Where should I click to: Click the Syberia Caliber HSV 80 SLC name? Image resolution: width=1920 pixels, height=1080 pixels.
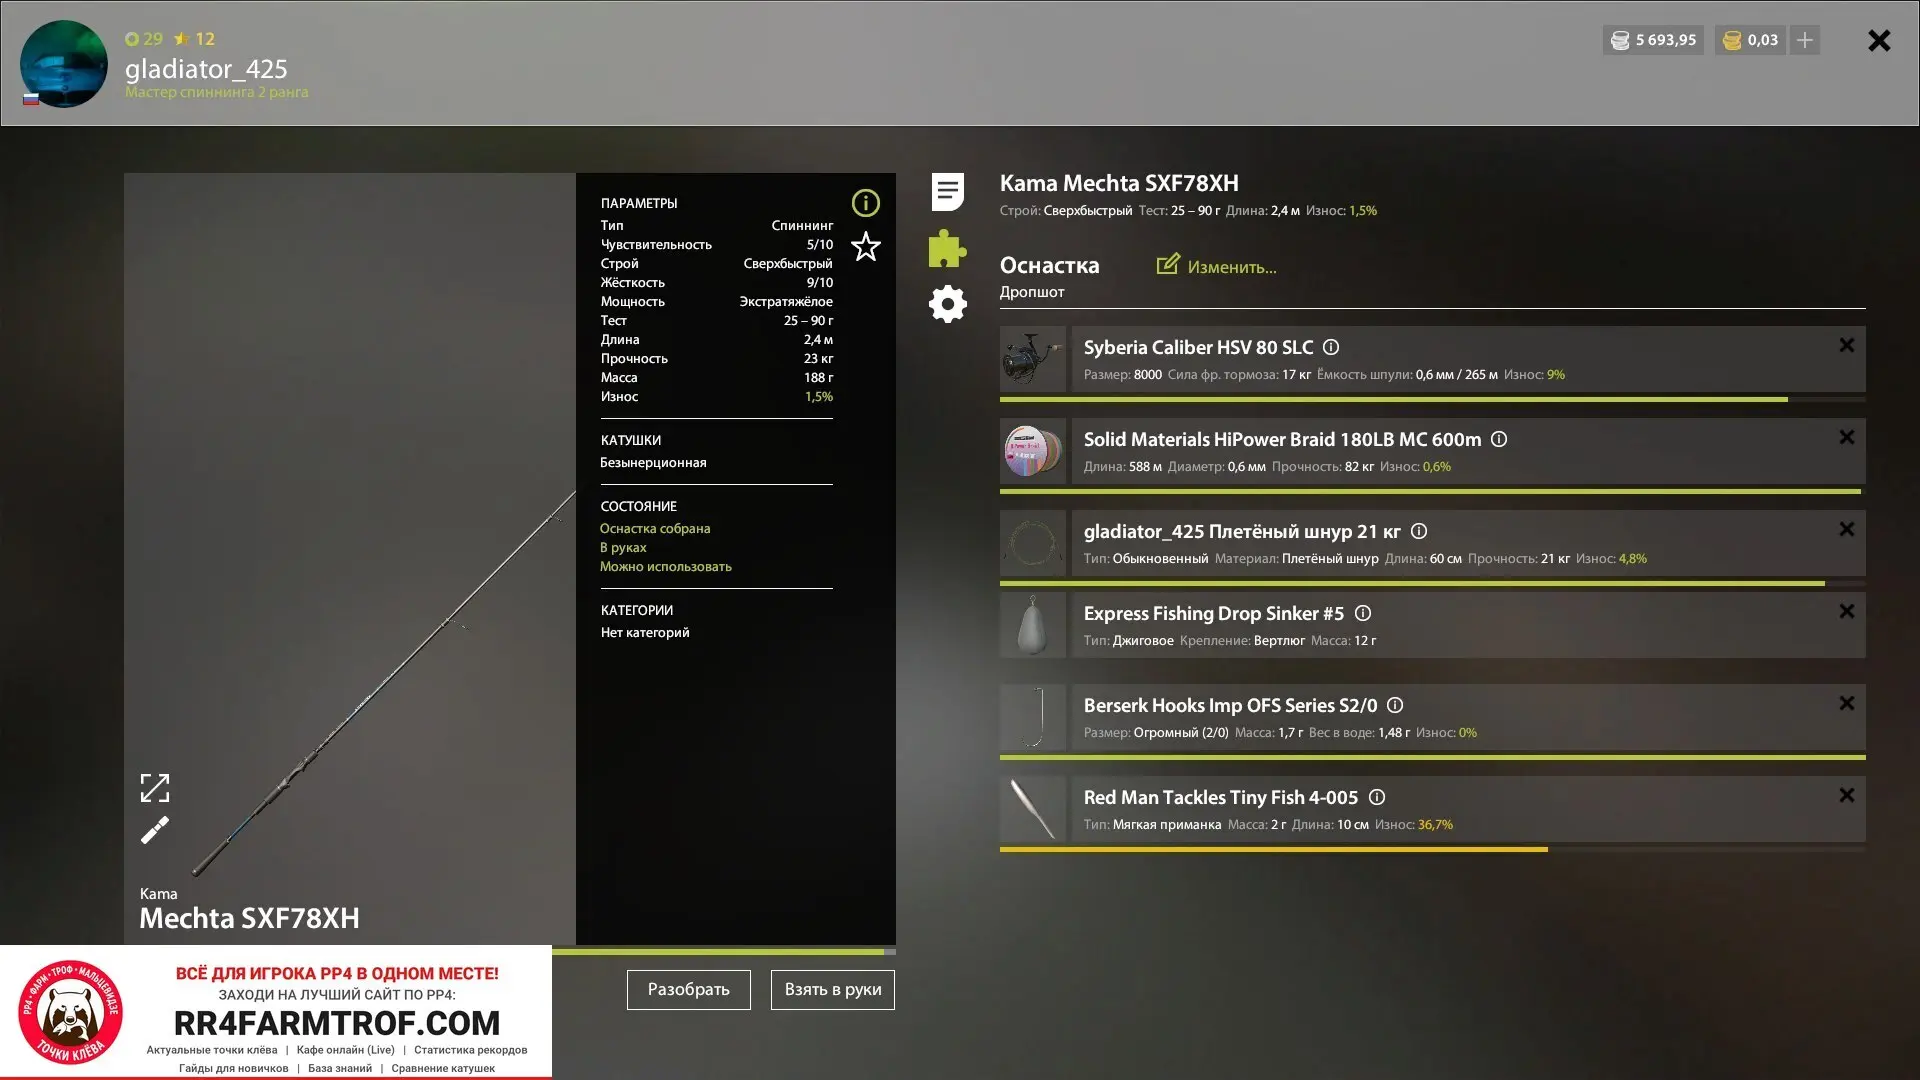(1198, 347)
